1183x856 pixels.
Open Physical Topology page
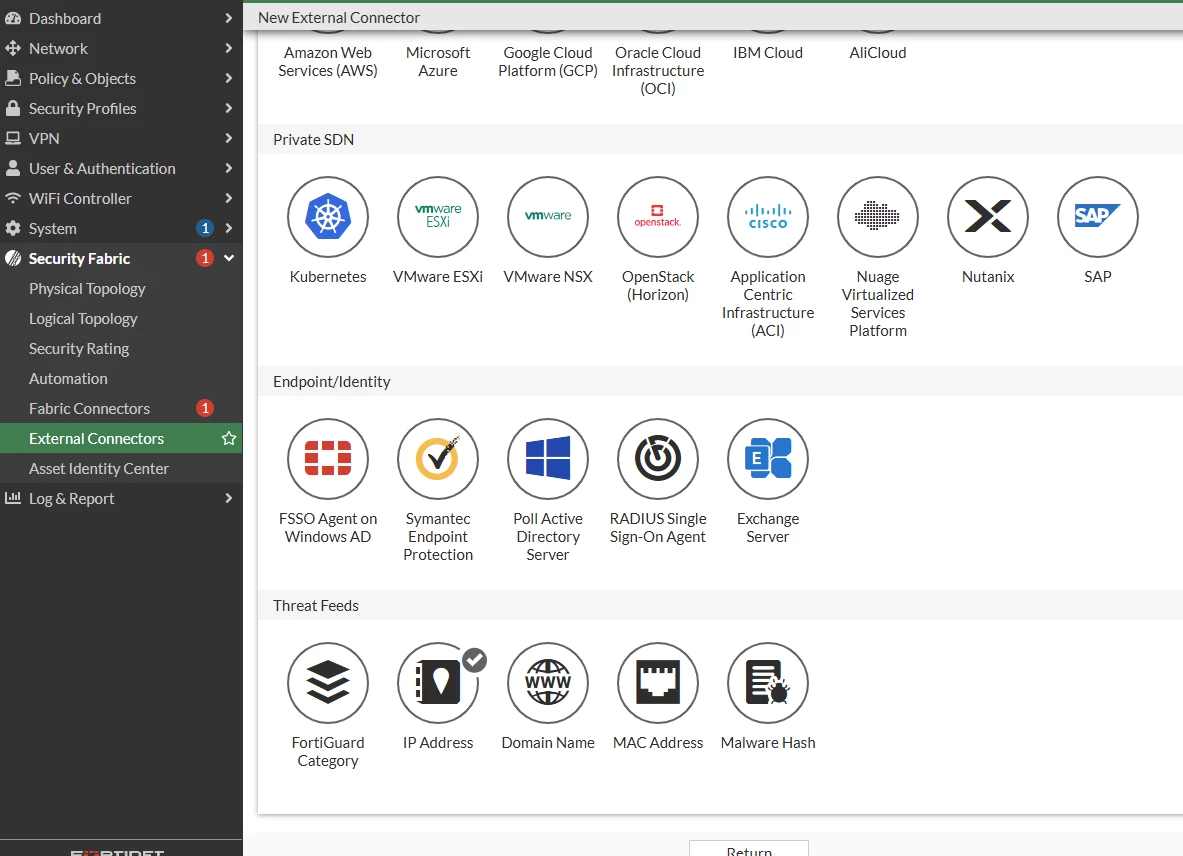(x=121, y=289)
